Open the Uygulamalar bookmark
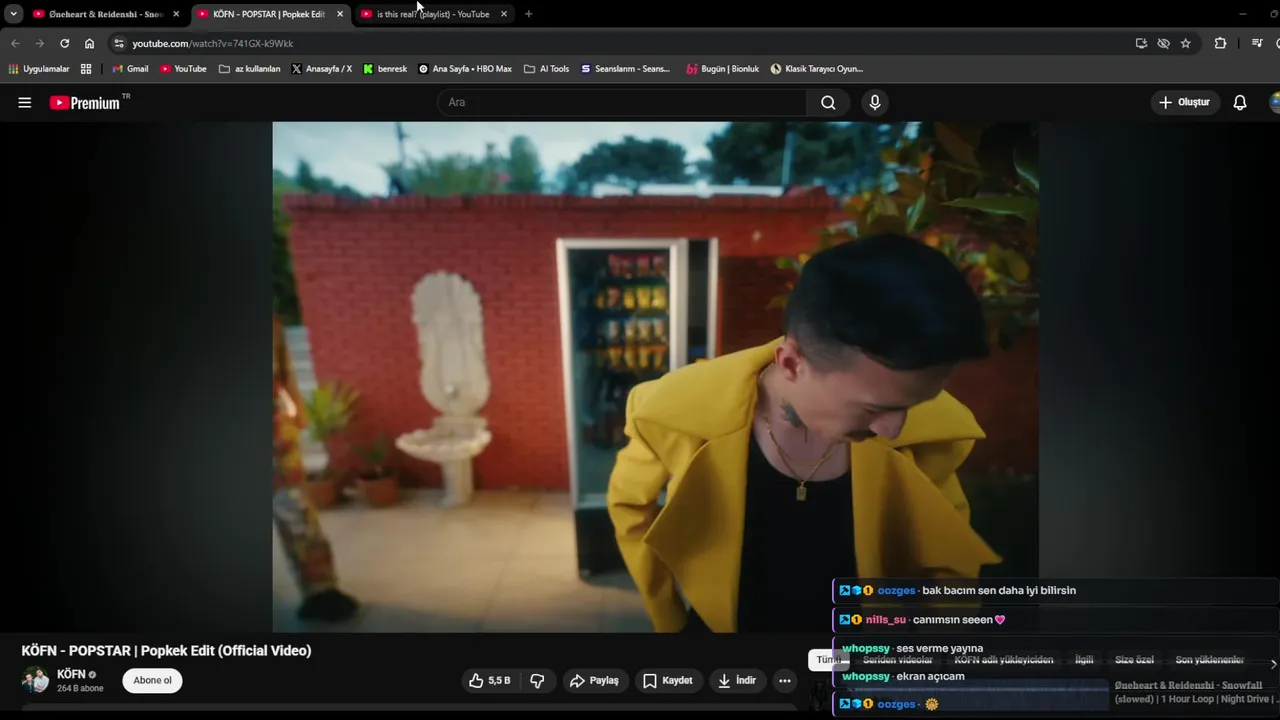This screenshot has width=1280, height=720. tap(39, 69)
